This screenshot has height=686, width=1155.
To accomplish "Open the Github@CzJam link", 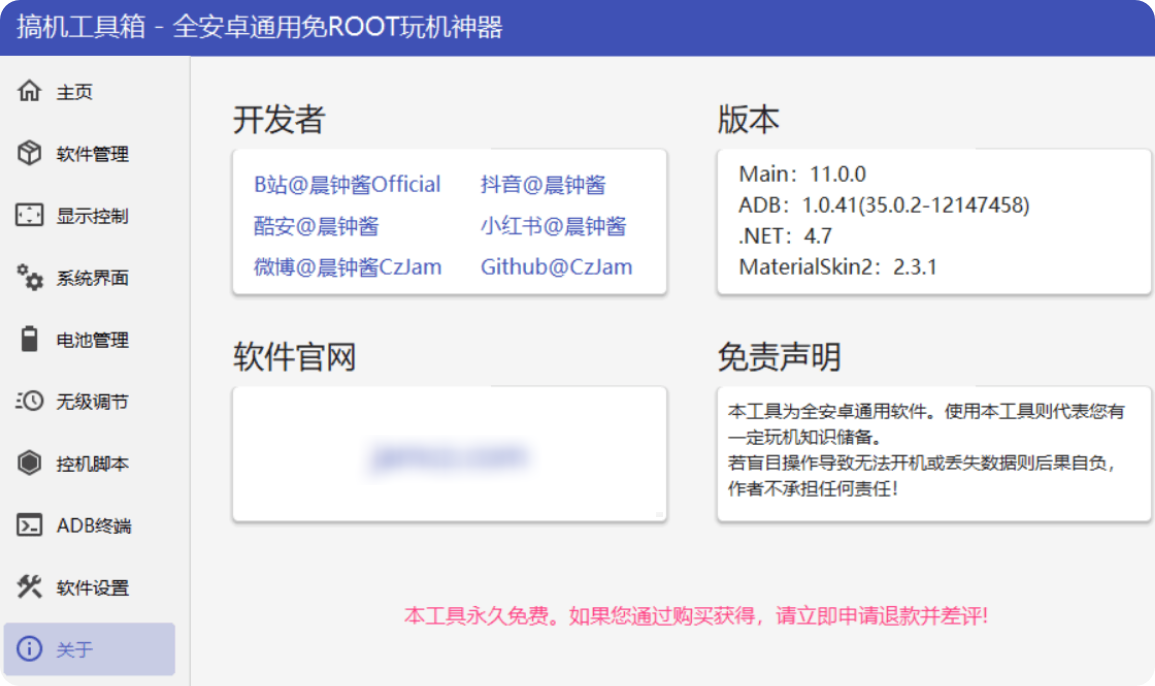I will 556,267.
